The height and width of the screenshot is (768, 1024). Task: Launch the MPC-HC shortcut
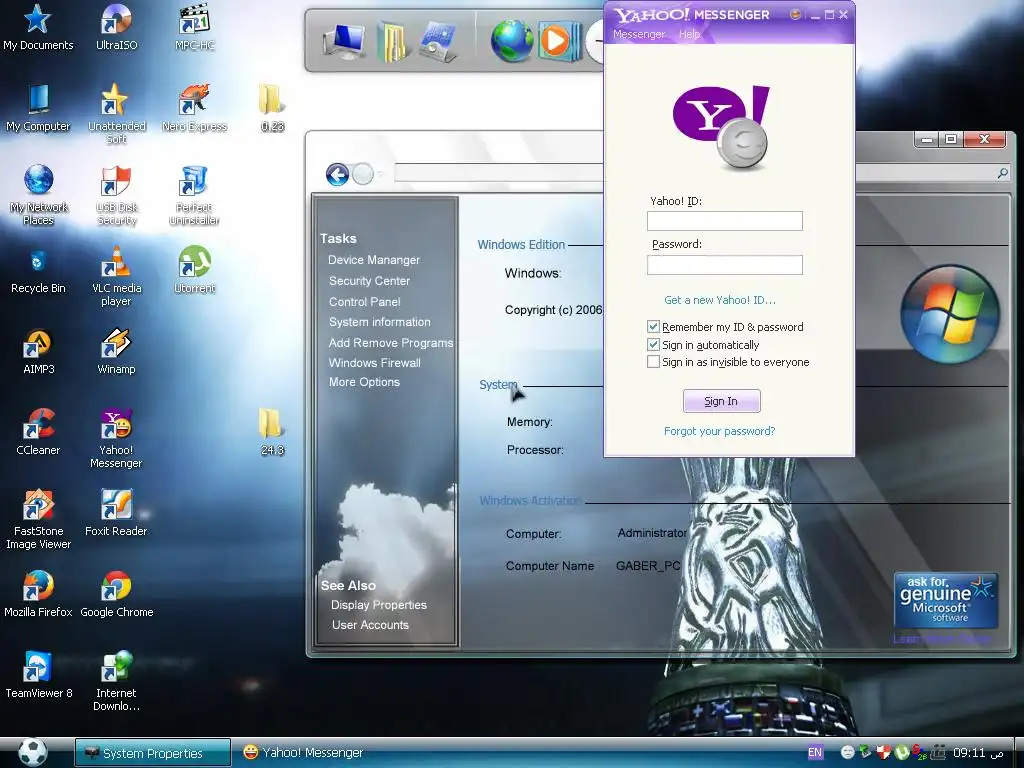click(194, 27)
